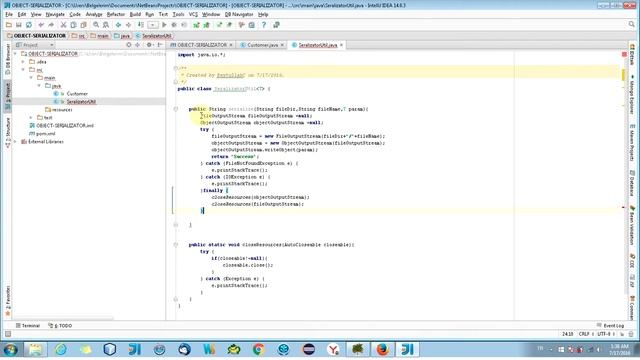Open the Event Log panel
The image size is (640, 360).
pos(611,326)
